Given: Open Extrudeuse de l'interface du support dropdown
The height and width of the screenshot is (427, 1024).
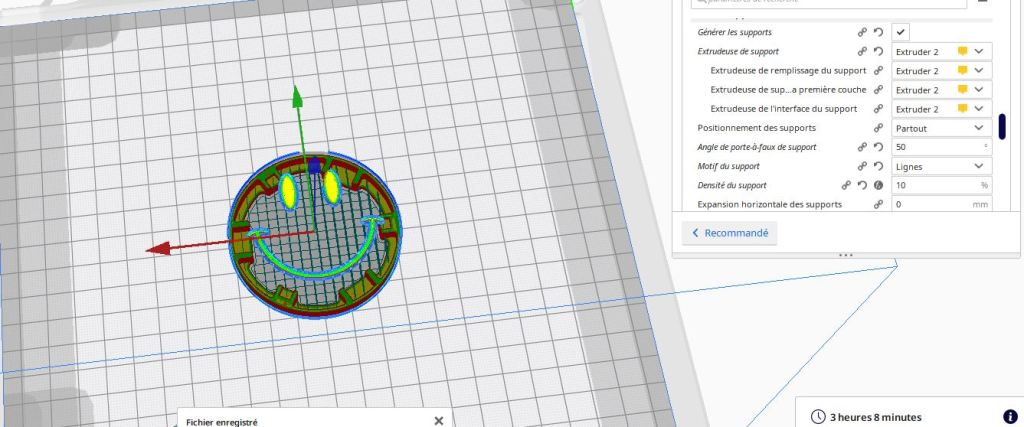Looking at the screenshot, I should [940, 109].
